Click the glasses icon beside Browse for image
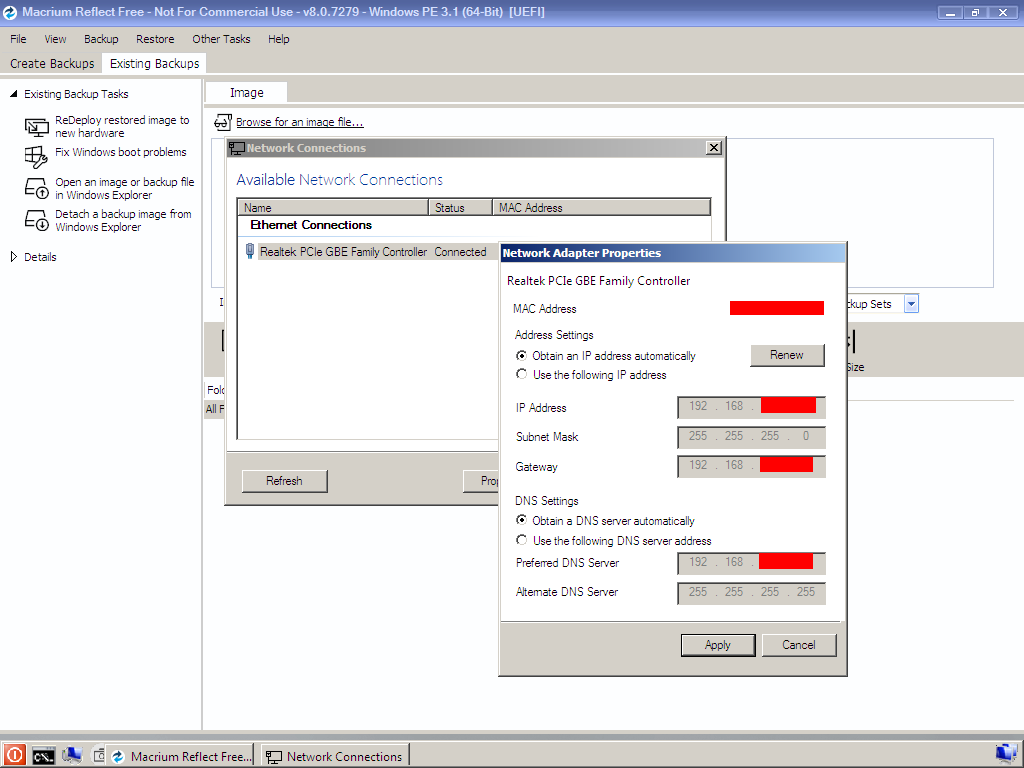This screenshot has width=1024, height=768. [x=223, y=122]
